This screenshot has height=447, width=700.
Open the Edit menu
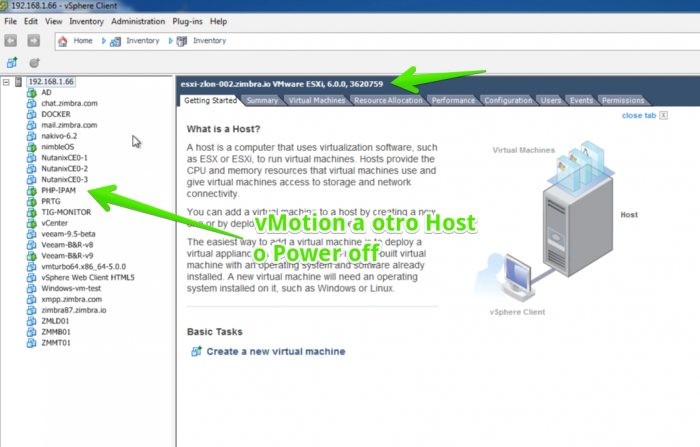pos(31,21)
